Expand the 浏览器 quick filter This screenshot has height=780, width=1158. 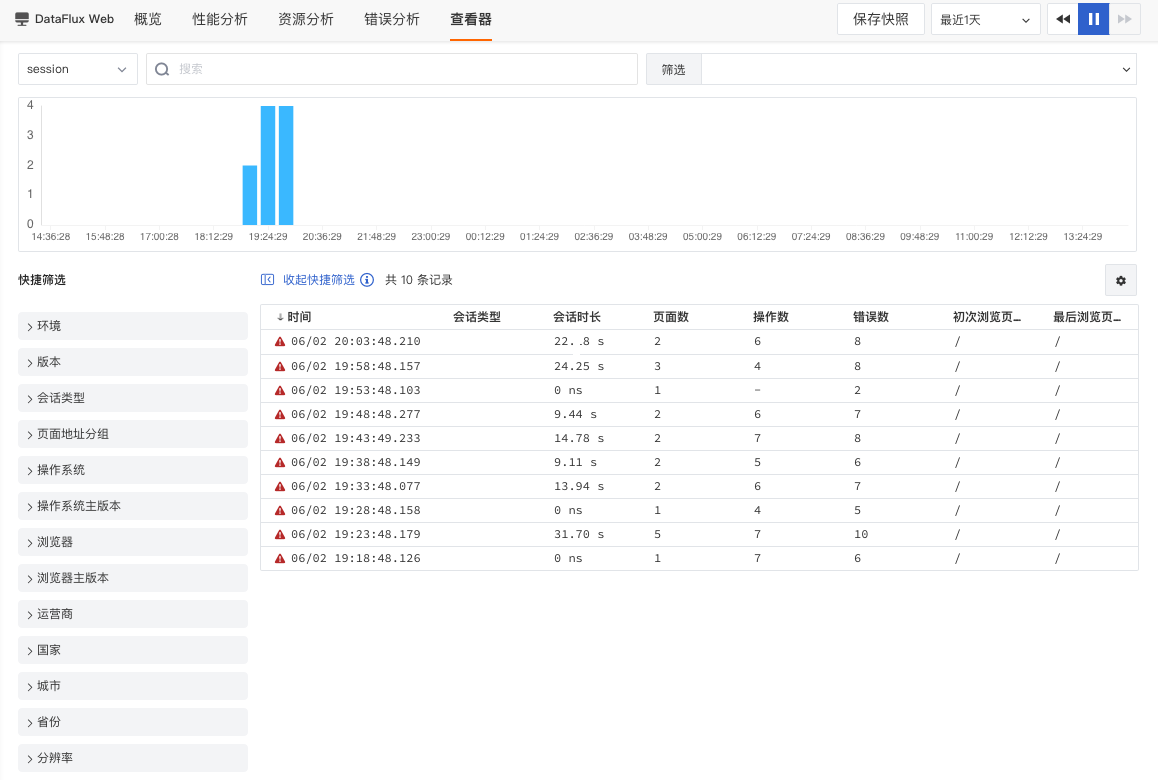click(x=133, y=542)
